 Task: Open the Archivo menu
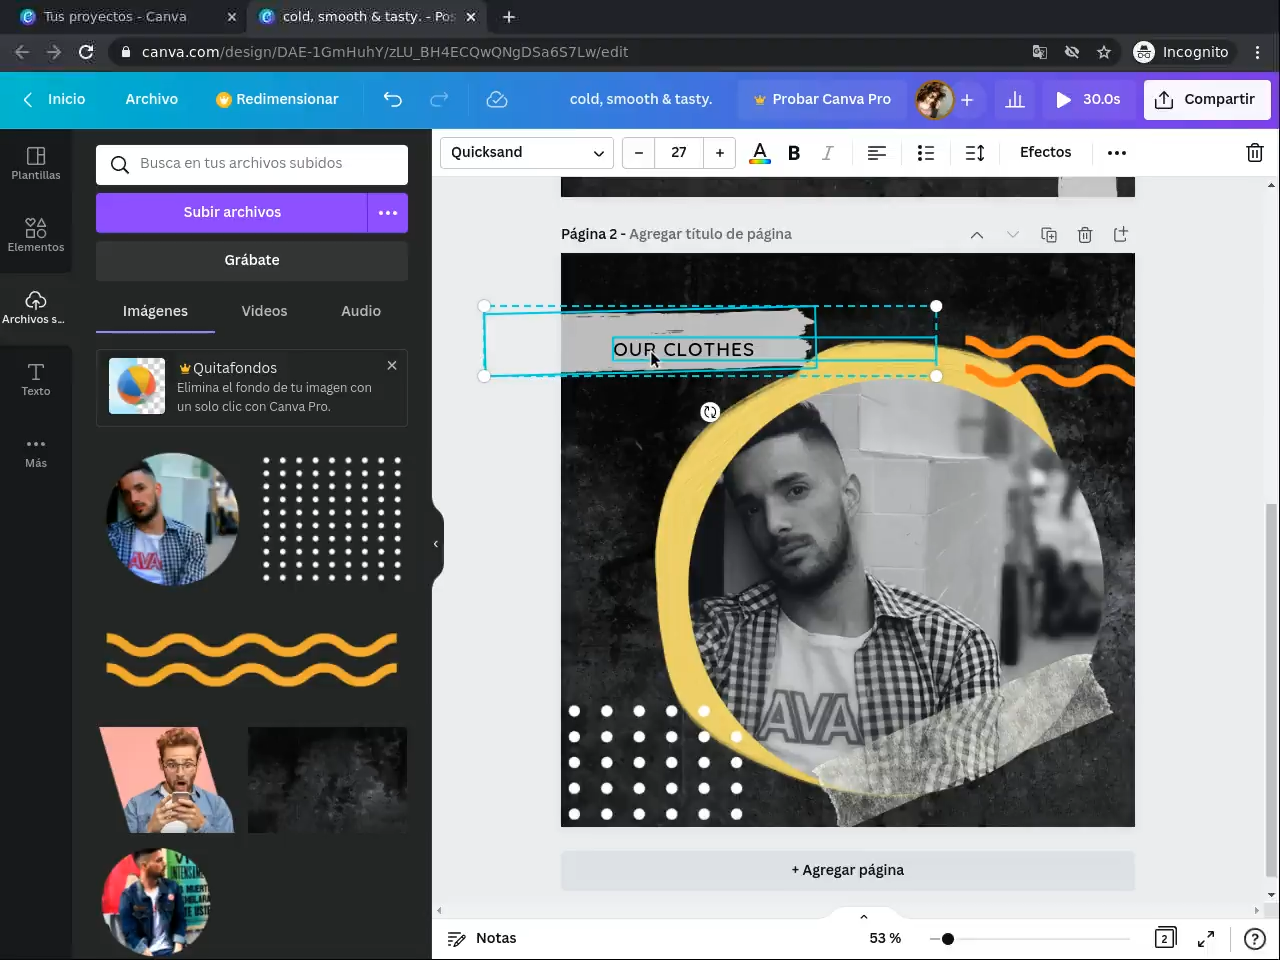click(x=152, y=99)
